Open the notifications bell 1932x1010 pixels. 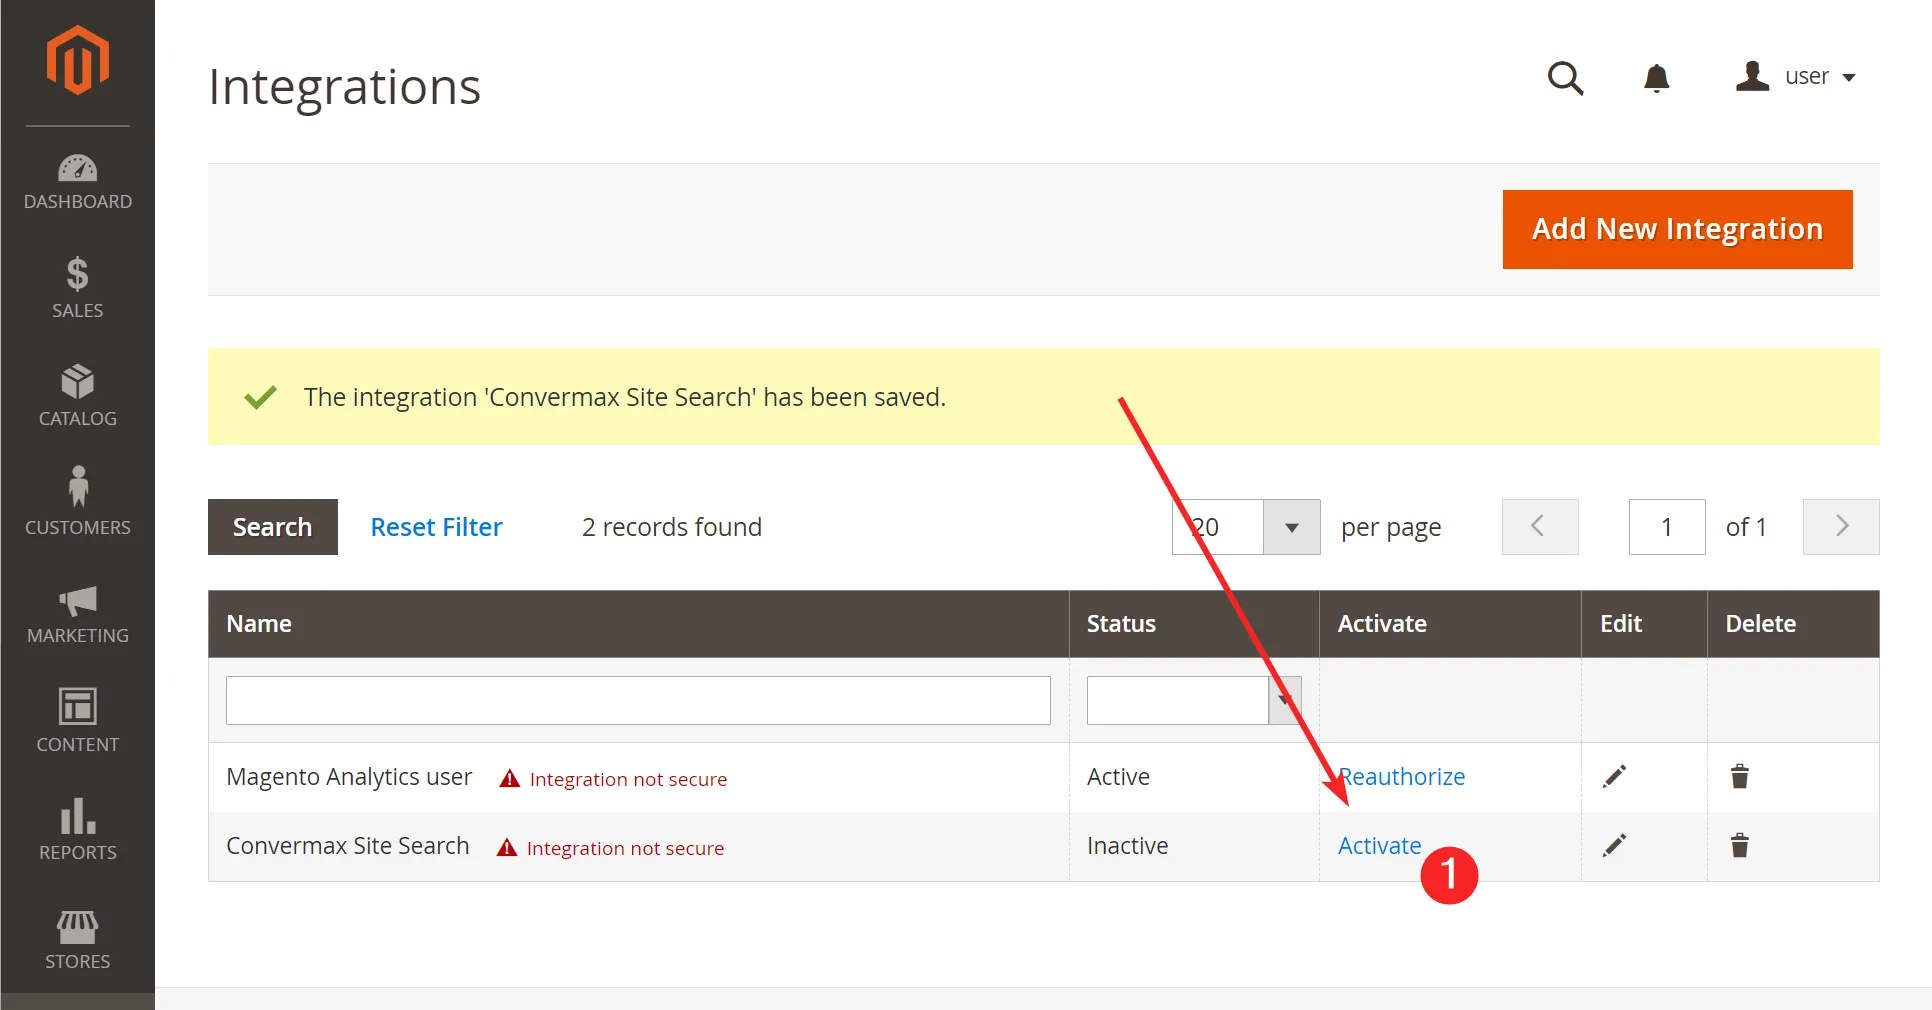1656,78
